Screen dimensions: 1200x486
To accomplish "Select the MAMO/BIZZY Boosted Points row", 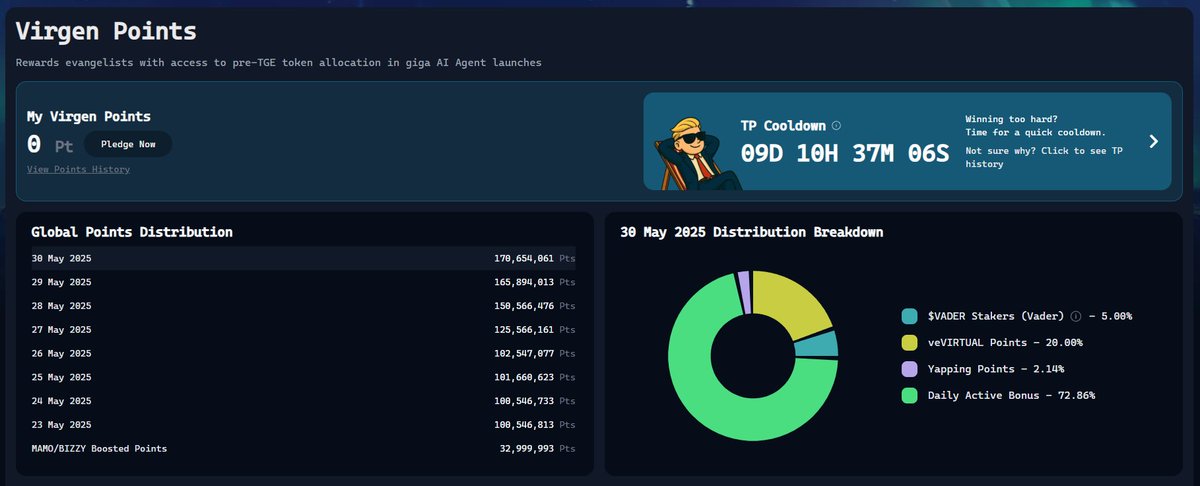I will tap(304, 449).
